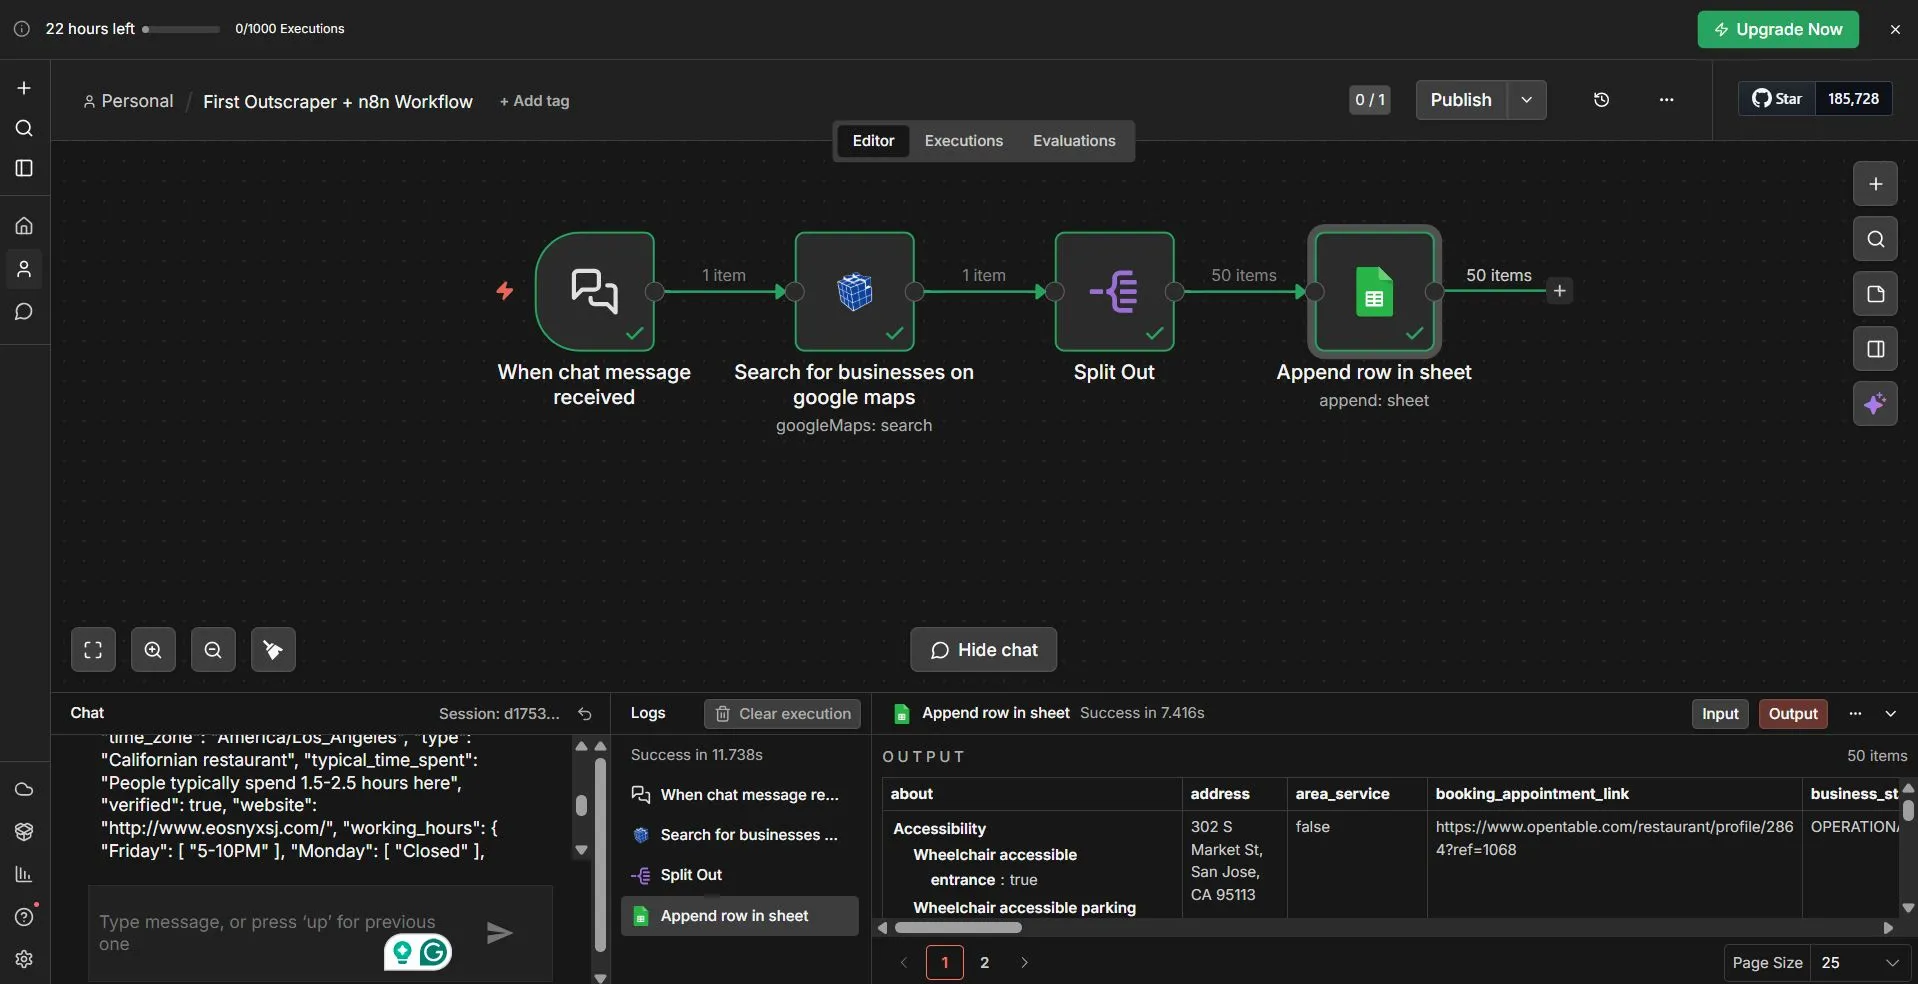Viewport: 1918px width, 984px height.
Task: Open the Page Size dropdown
Action: (x=1859, y=962)
